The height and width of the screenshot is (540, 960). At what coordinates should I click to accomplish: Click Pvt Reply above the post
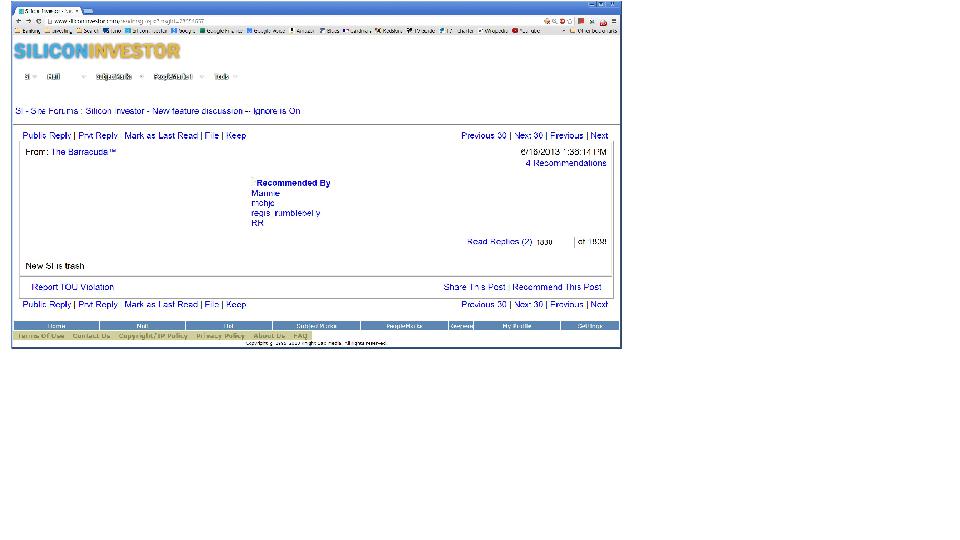pyautogui.click(x=98, y=136)
